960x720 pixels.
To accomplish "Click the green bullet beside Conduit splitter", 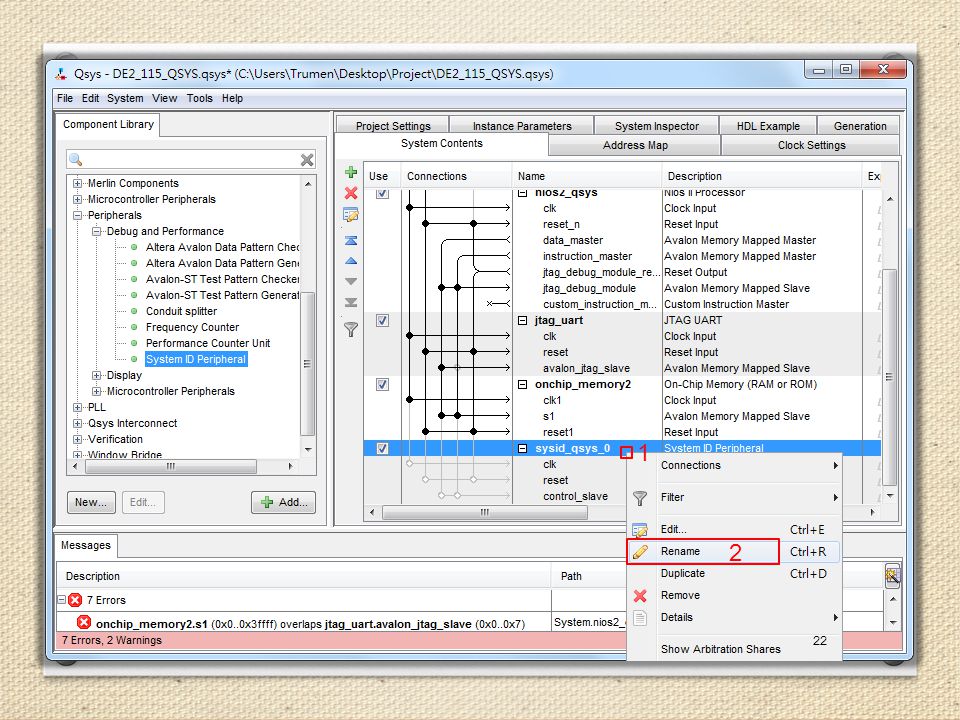I will point(134,311).
